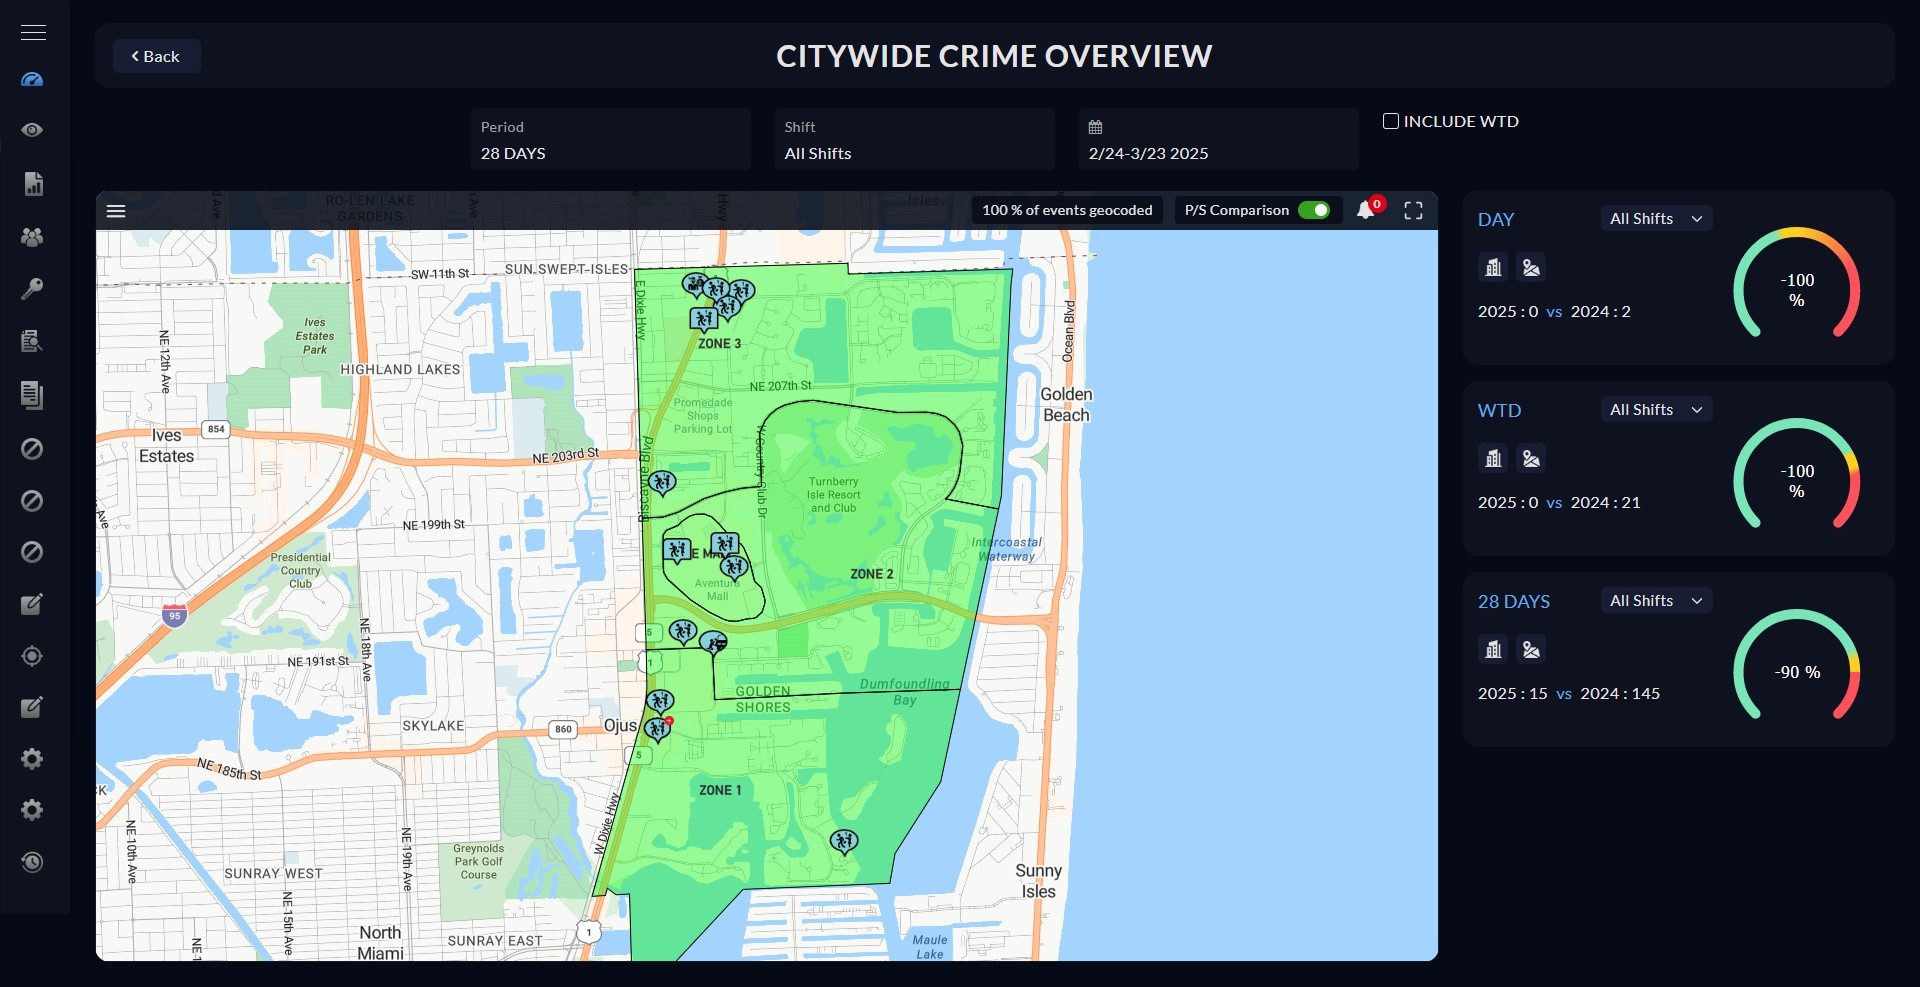Viewport: 1920px width, 987px height.
Task: Open the dashboard gauge icon in sidebar
Action: pos(32,80)
